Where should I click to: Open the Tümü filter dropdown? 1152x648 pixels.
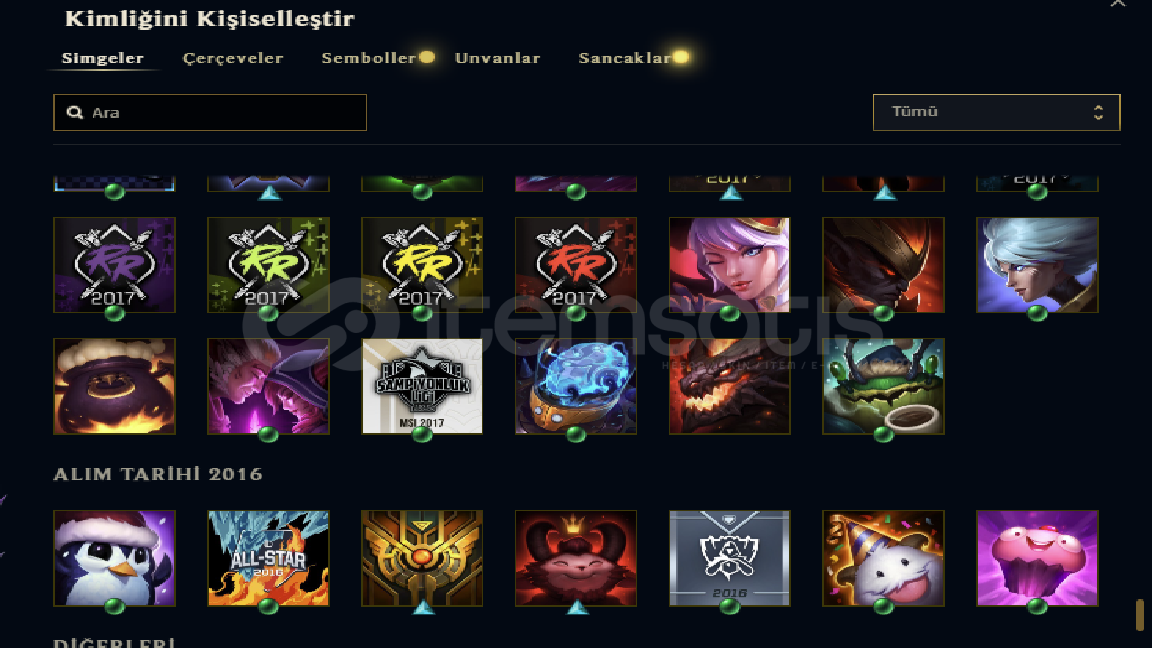[996, 112]
